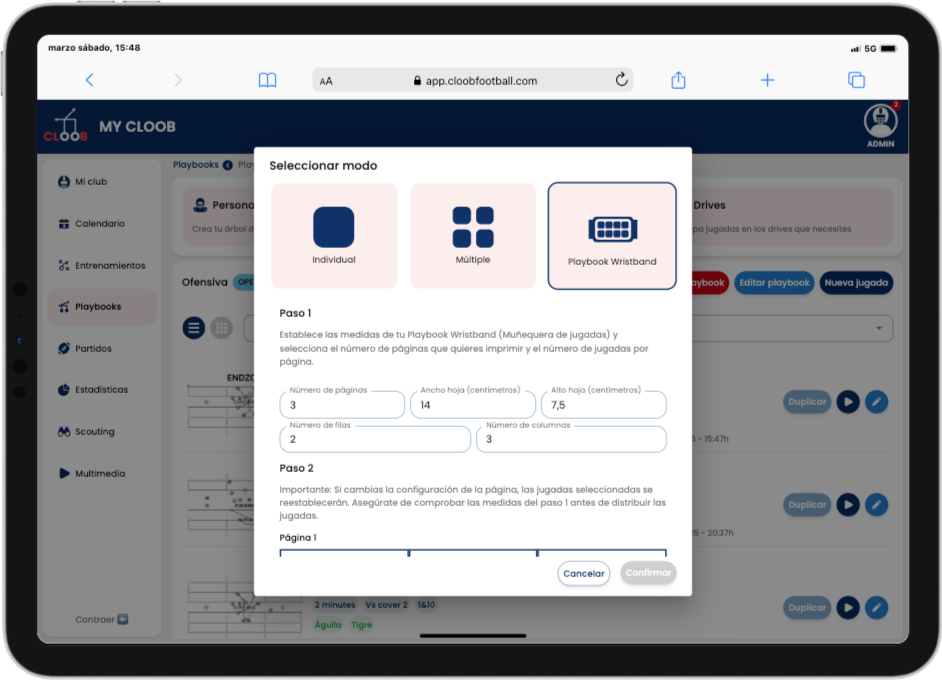Choose the Múltiple mode option

(x=472, y=236)
